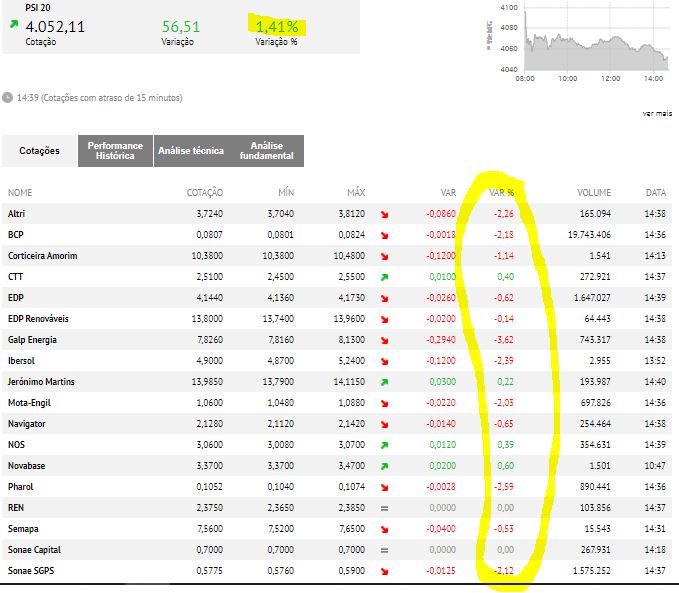Open the Cotações tab
This screenshot has height=593, width=679.
click(39, 151)
